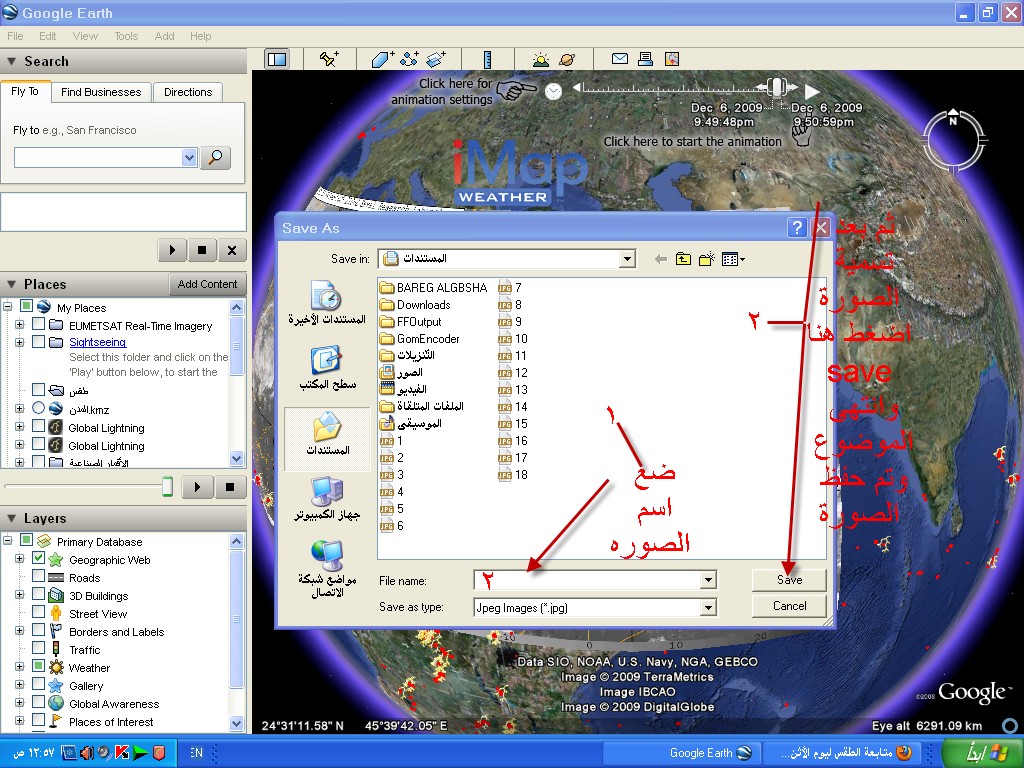1024x768 pixels.
Task: Select the المدن.kmz radio button
Action: point(39,409)
